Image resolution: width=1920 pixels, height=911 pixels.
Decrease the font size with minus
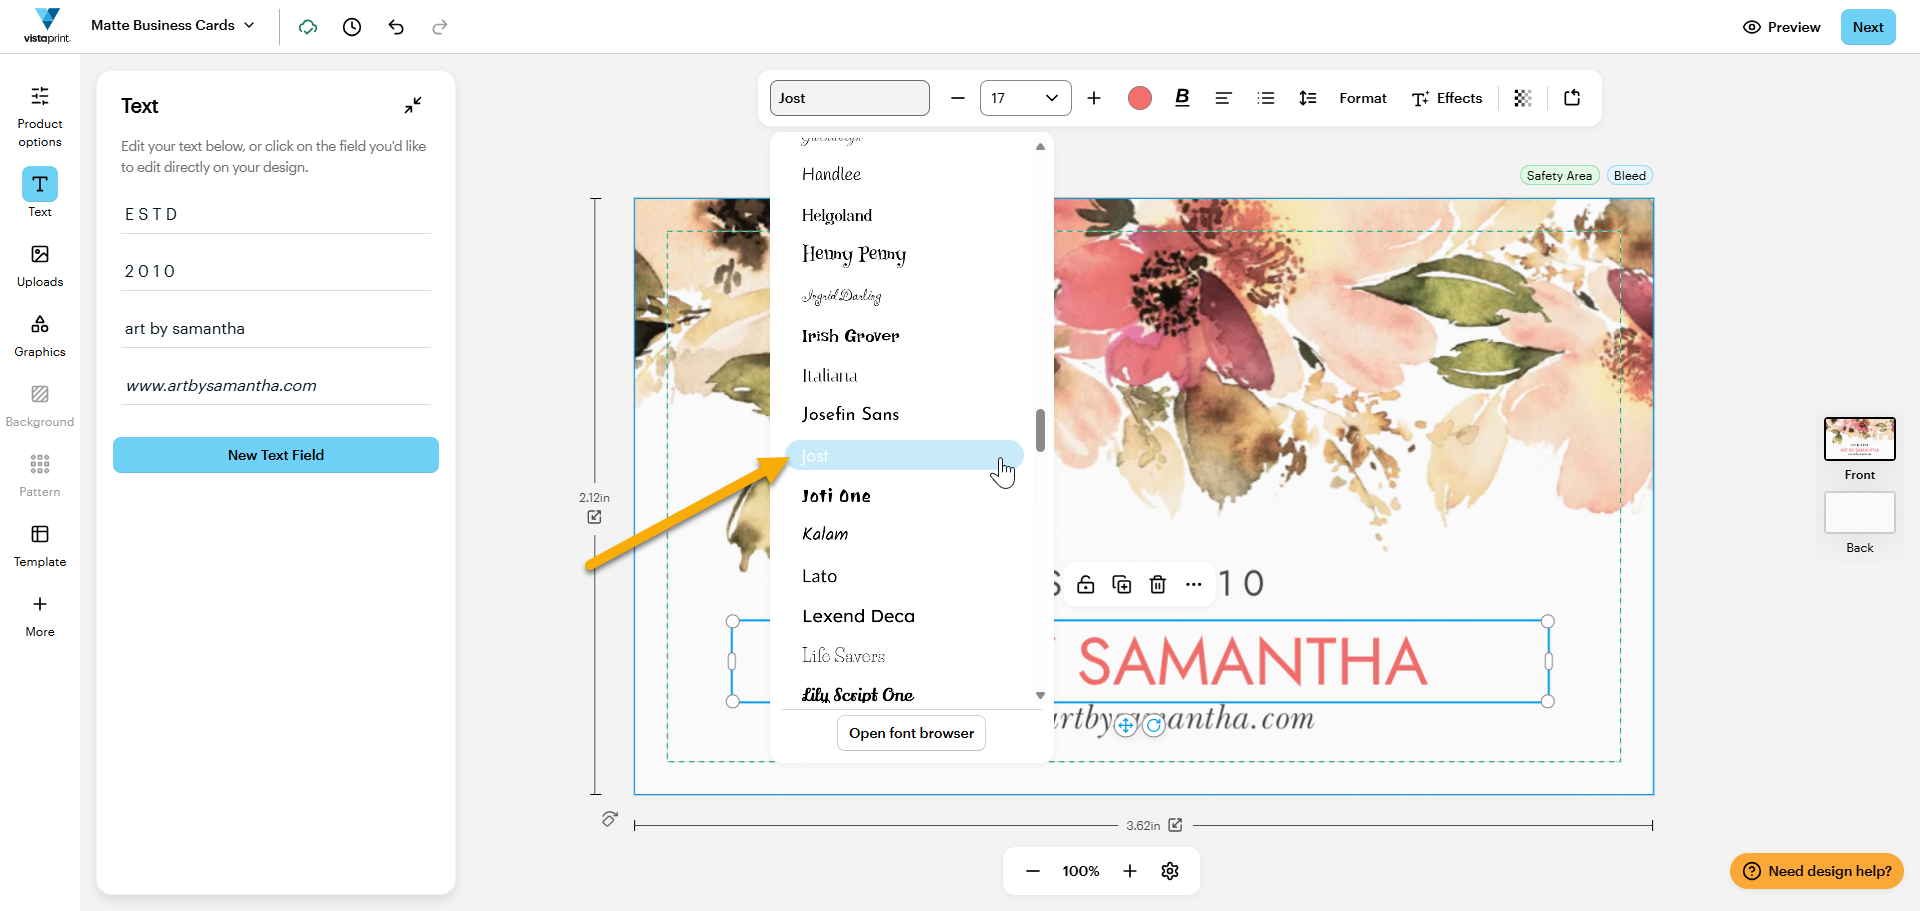pyautogui.click(x=958, y=98)
